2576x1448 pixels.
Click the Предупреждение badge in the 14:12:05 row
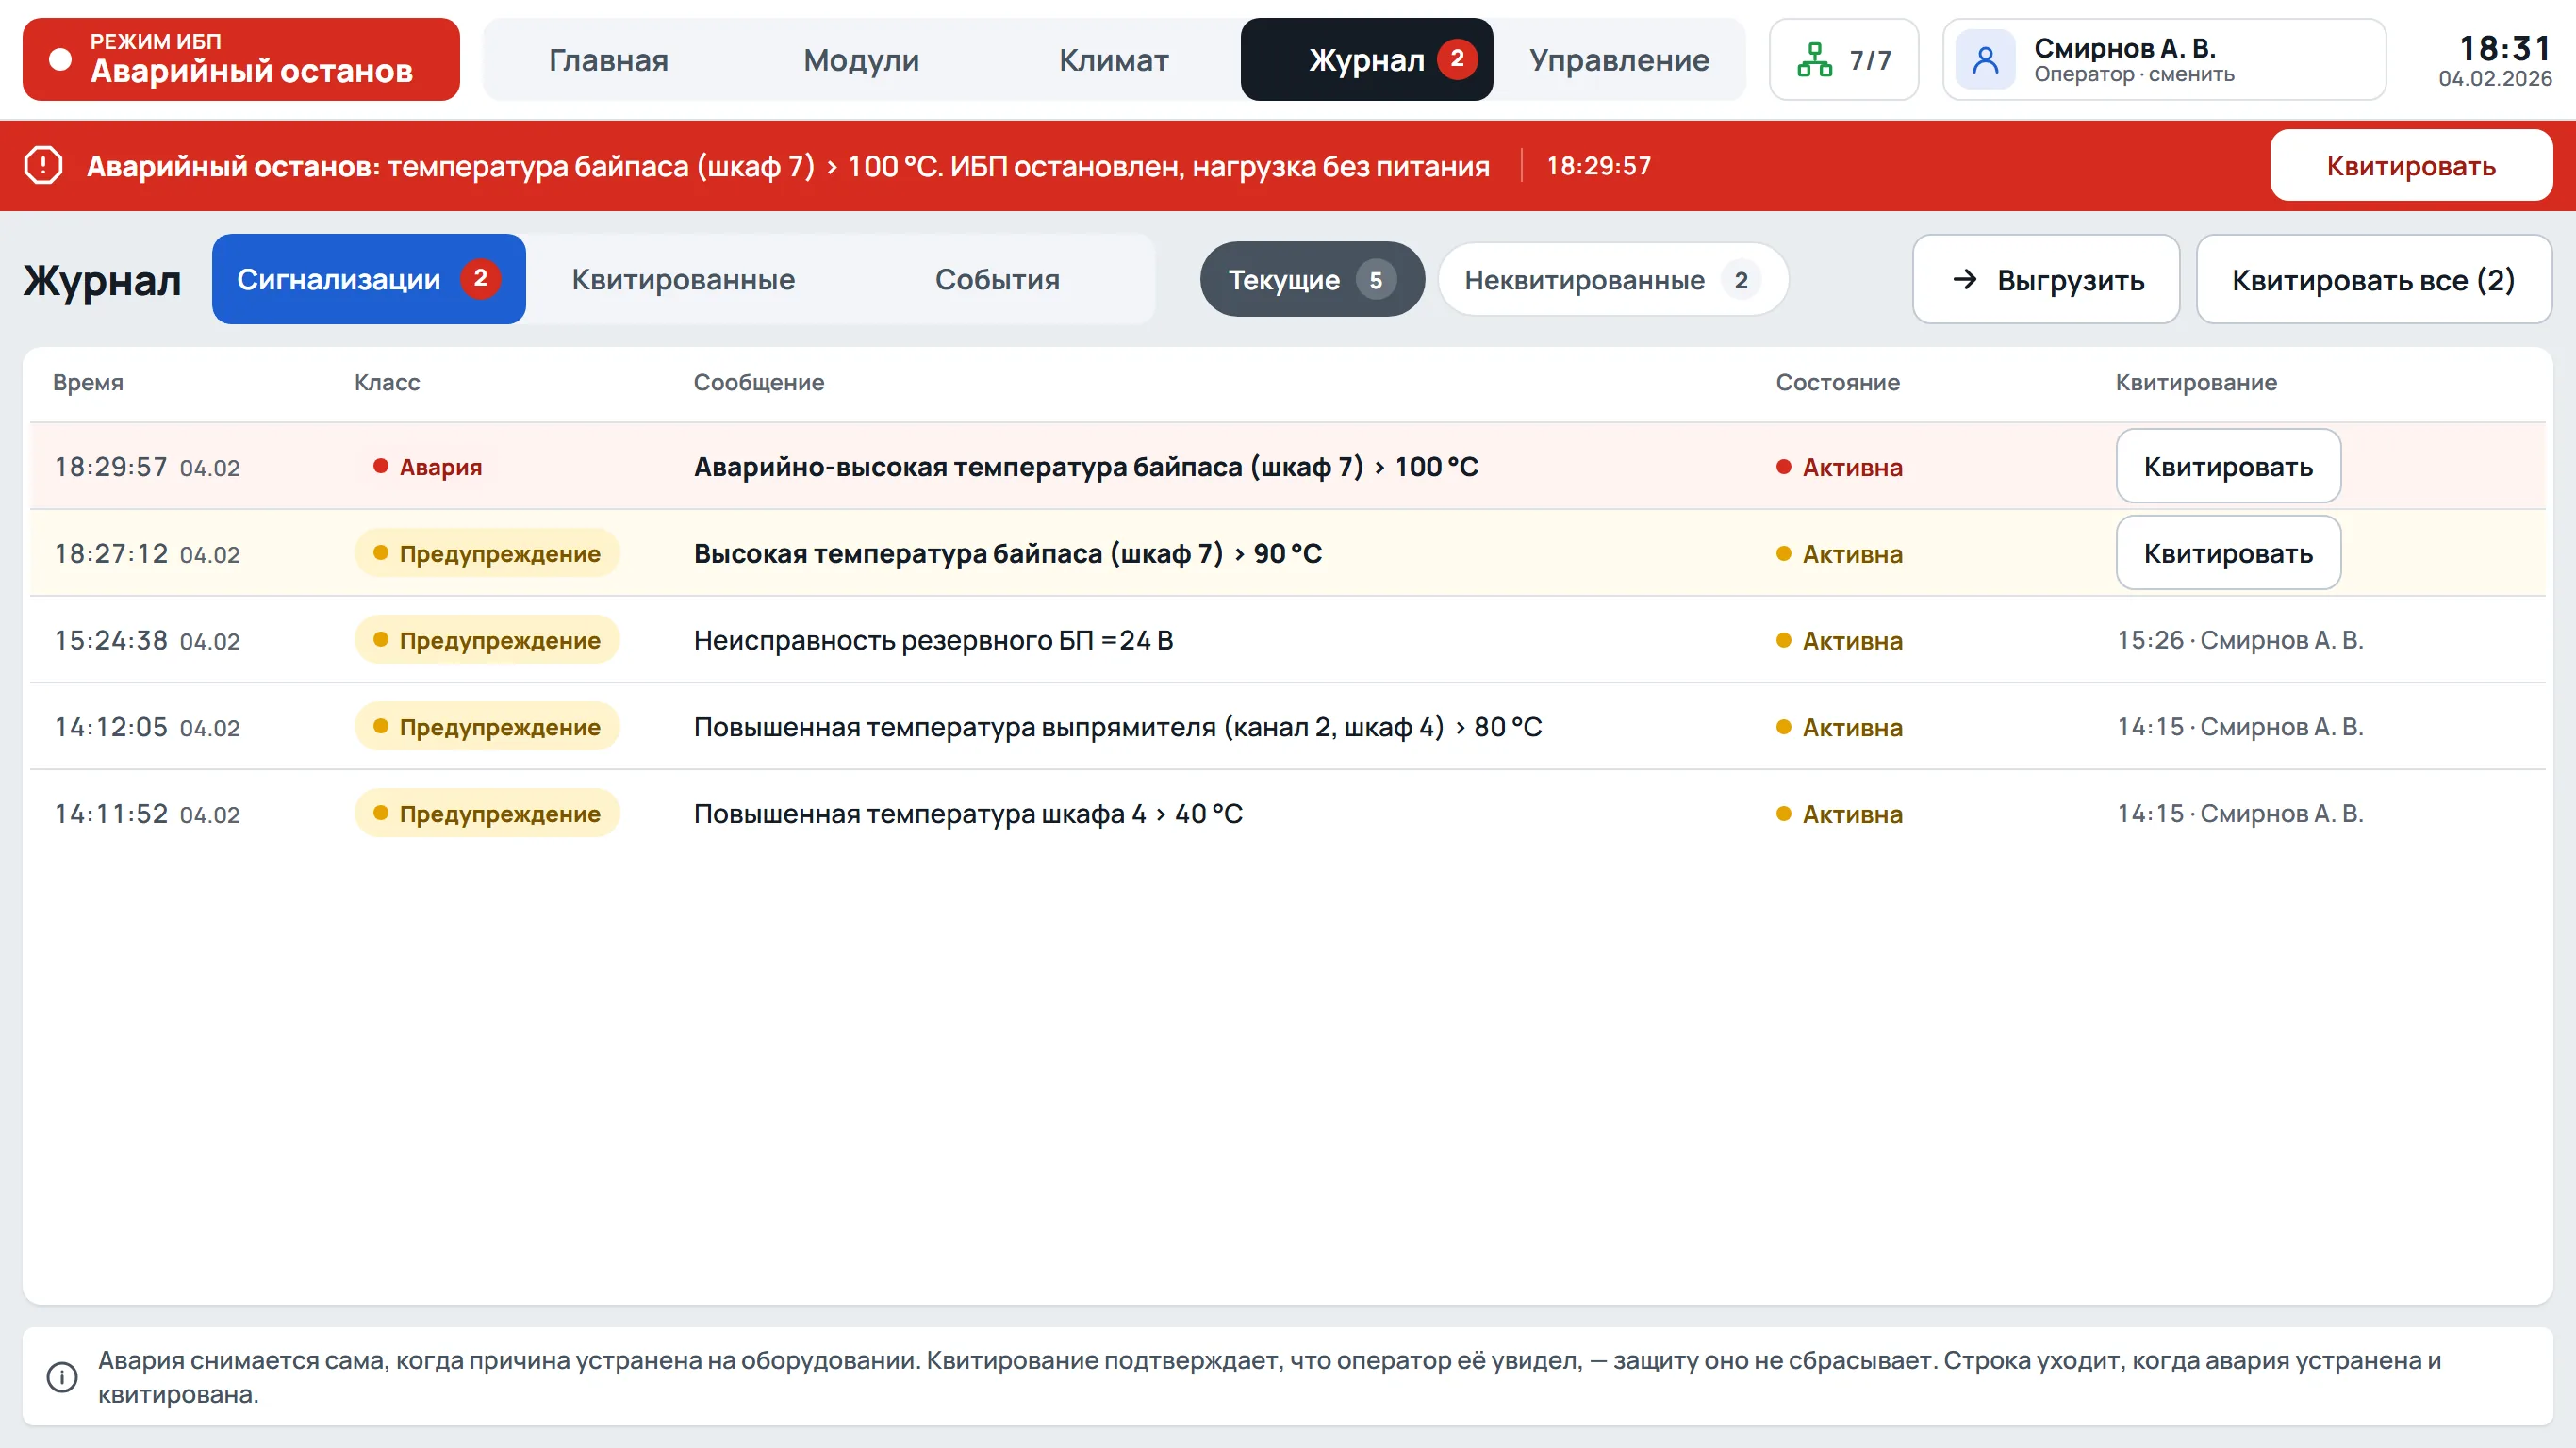click(487, 727)
